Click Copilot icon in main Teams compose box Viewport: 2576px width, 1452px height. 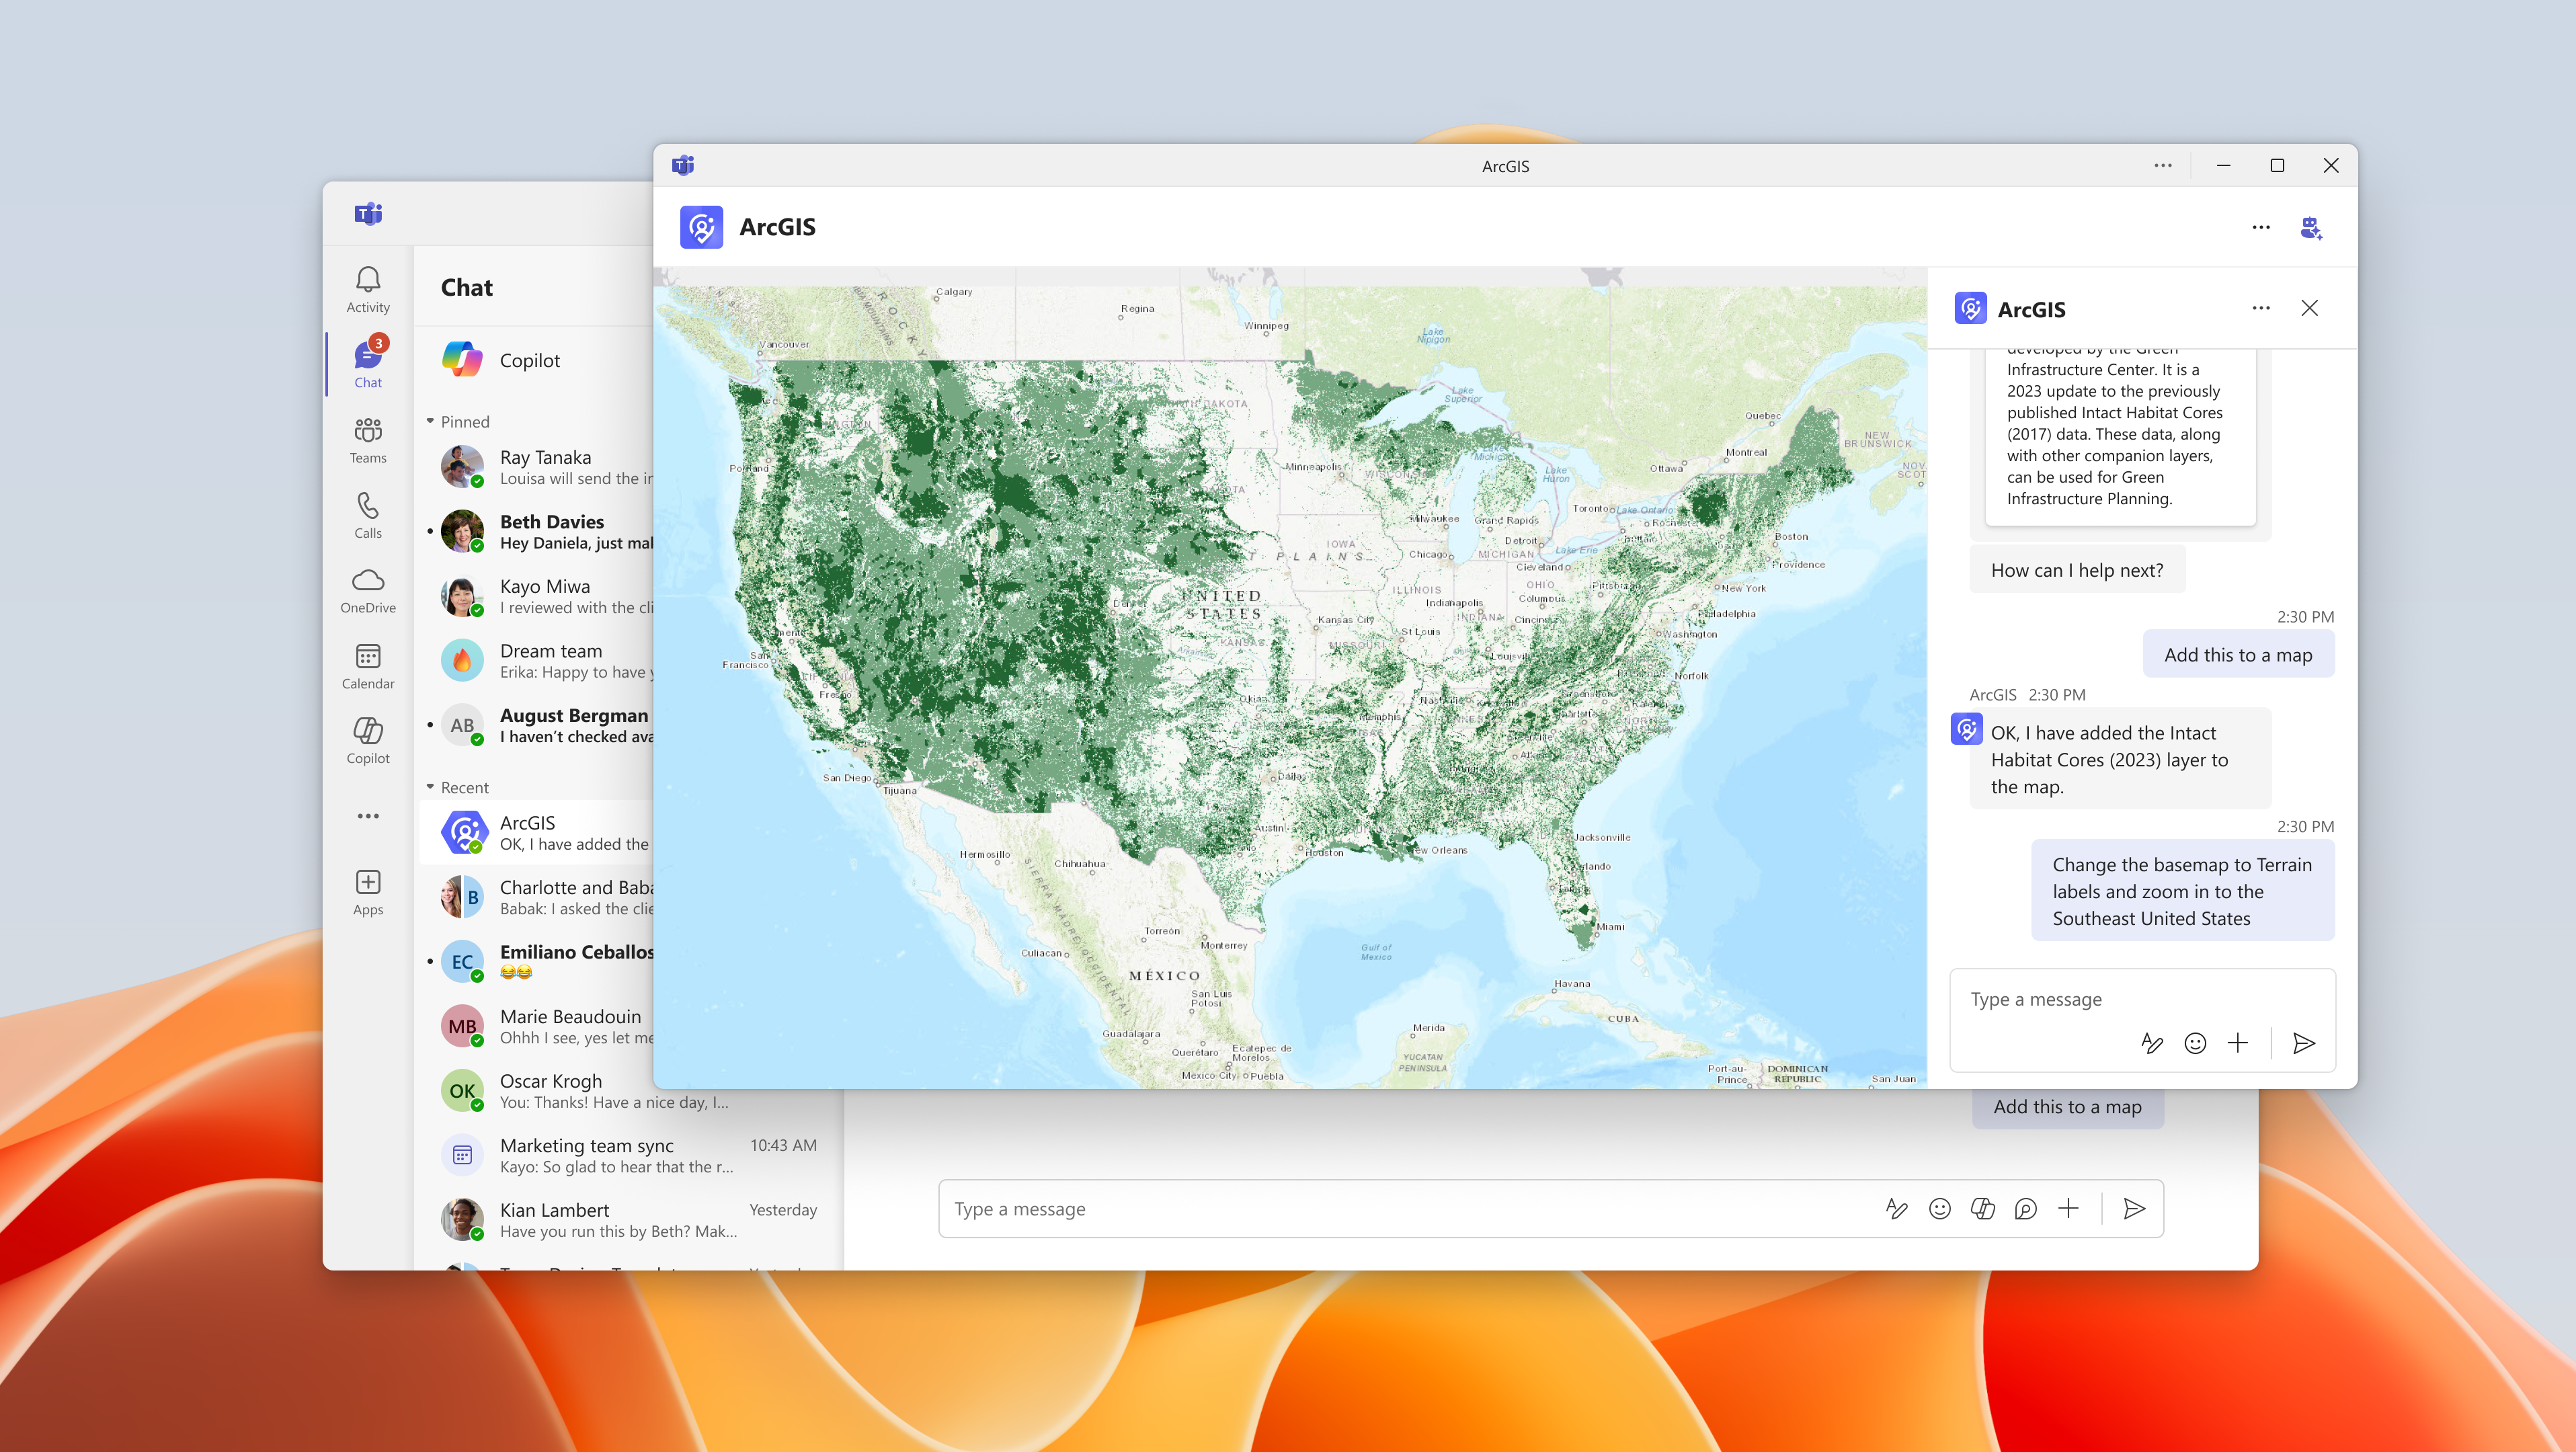pos(1983,1208)
